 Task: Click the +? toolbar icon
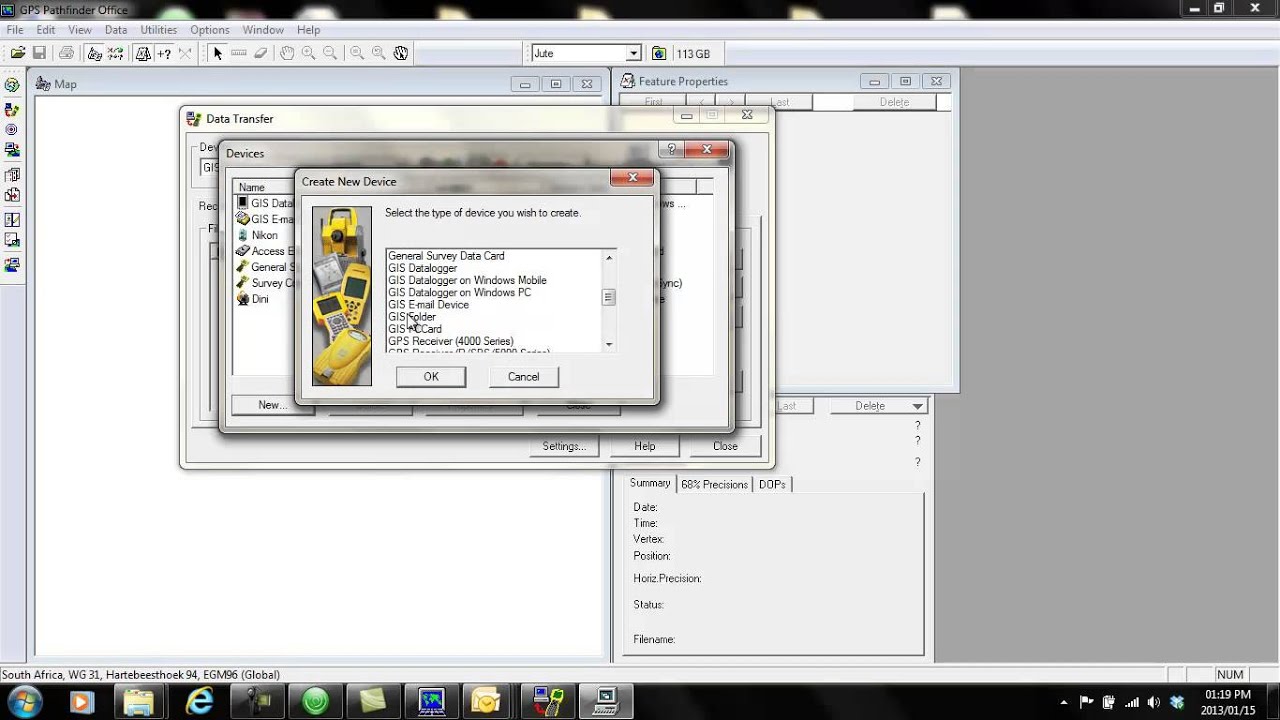click(x=164, y=53)
